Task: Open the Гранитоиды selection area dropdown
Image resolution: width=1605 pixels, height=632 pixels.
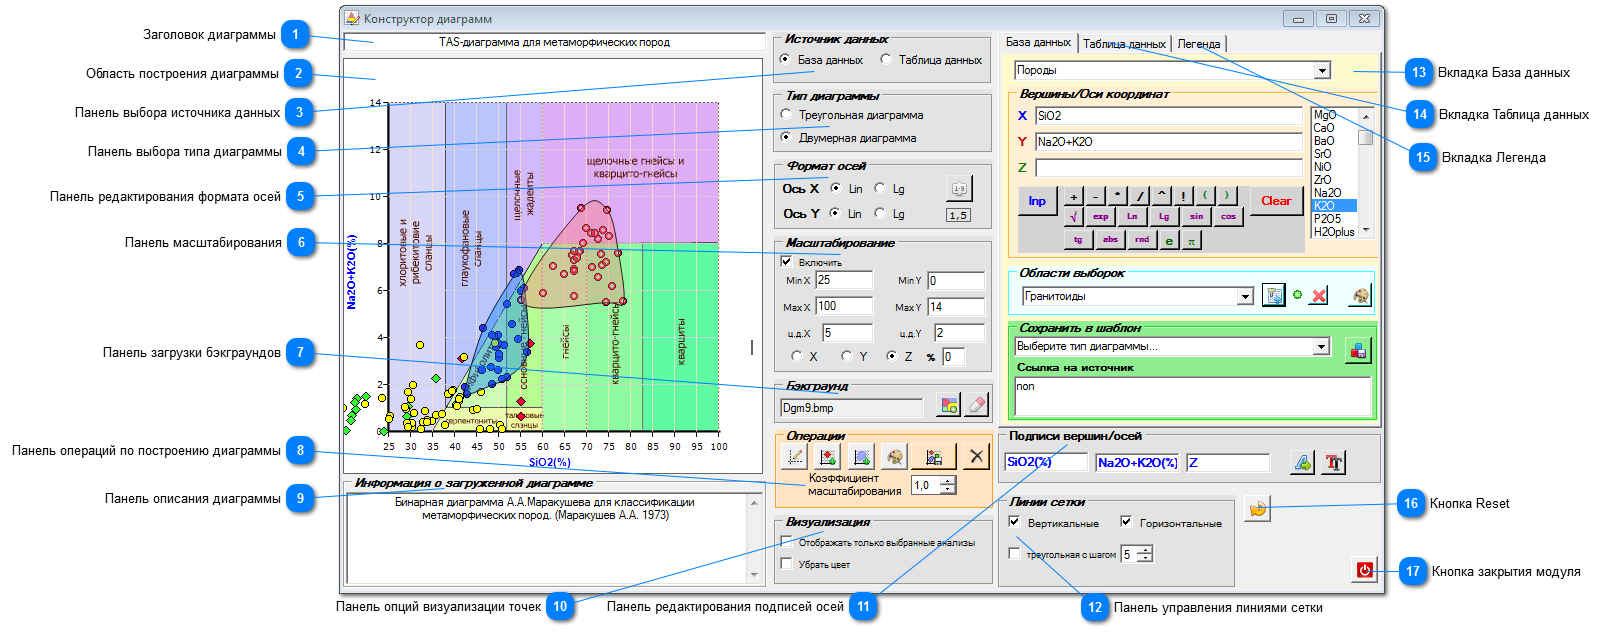Action: (x=1245, y=296)
